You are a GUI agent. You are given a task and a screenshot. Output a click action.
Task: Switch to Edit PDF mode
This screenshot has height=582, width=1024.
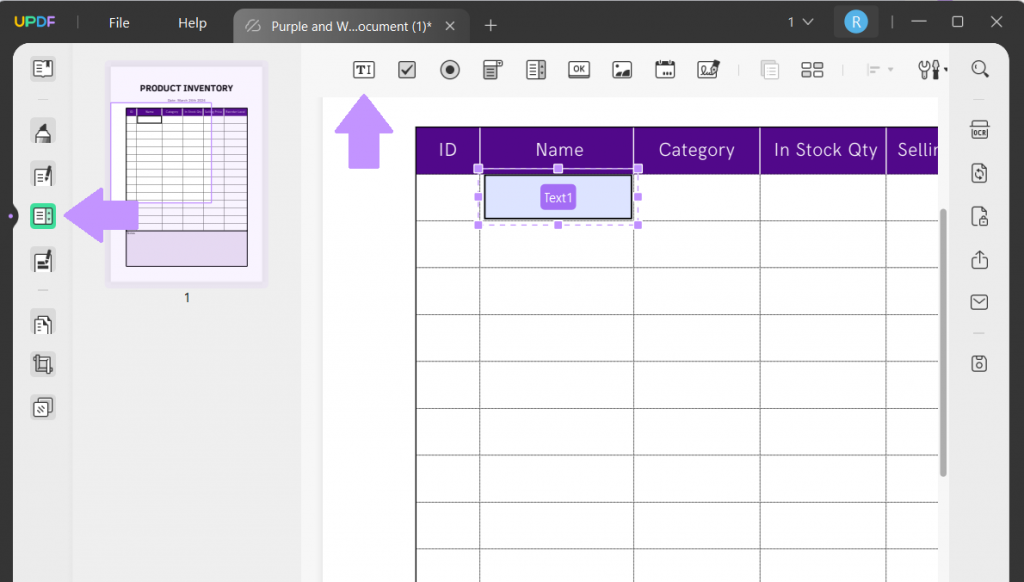pos(42,175)
